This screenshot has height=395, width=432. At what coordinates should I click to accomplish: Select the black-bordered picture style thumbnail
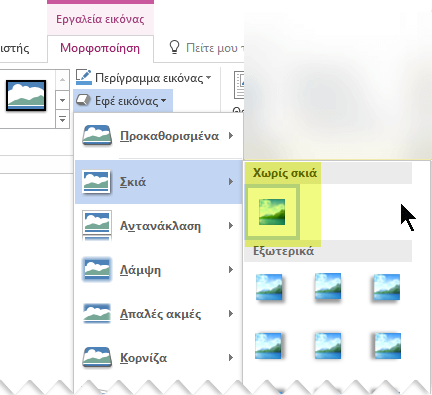click(26, 96)
